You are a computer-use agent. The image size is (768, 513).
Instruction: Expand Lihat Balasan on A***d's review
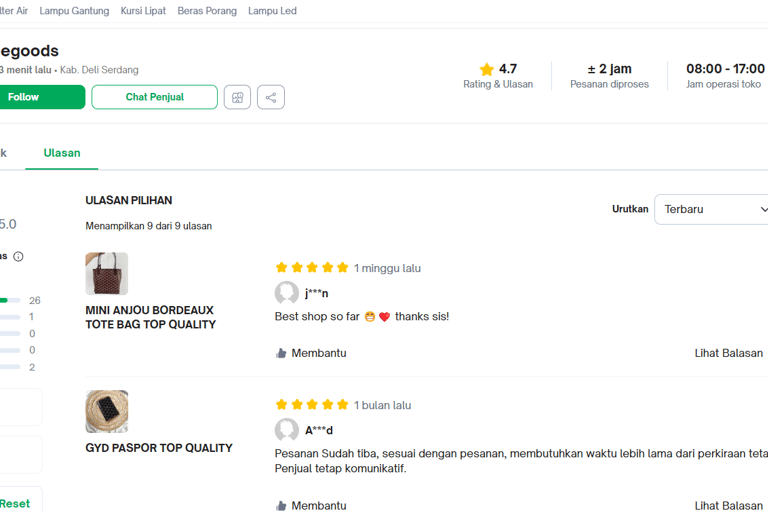pos(728,506)
